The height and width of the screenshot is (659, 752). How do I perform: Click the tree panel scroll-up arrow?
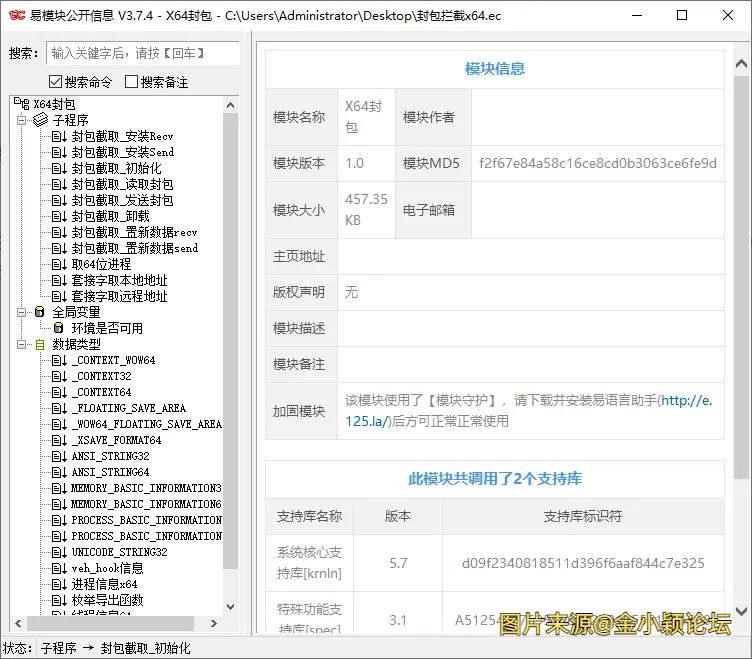(x=230, y=105)
